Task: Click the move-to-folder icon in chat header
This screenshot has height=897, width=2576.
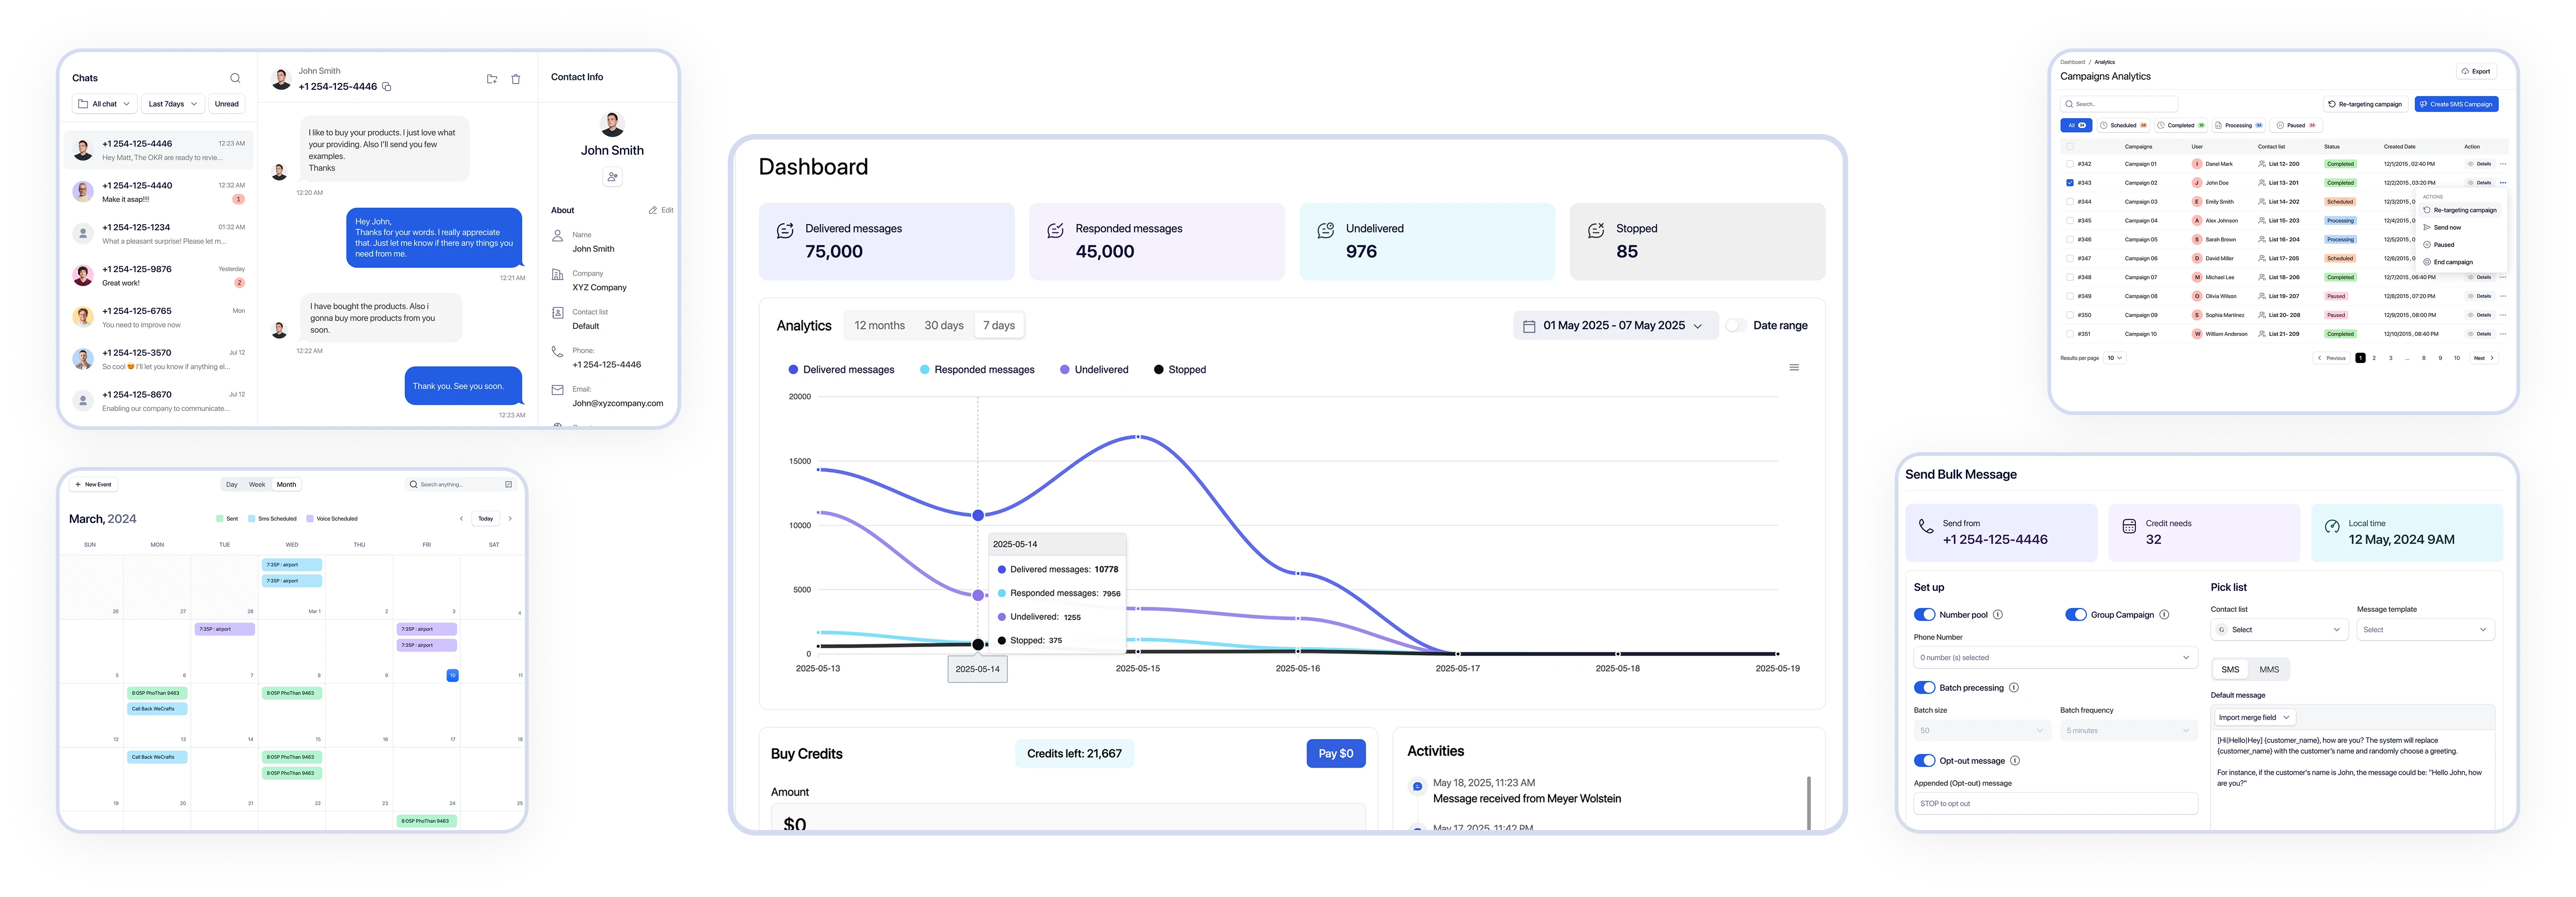Action: tap(492, 79)
